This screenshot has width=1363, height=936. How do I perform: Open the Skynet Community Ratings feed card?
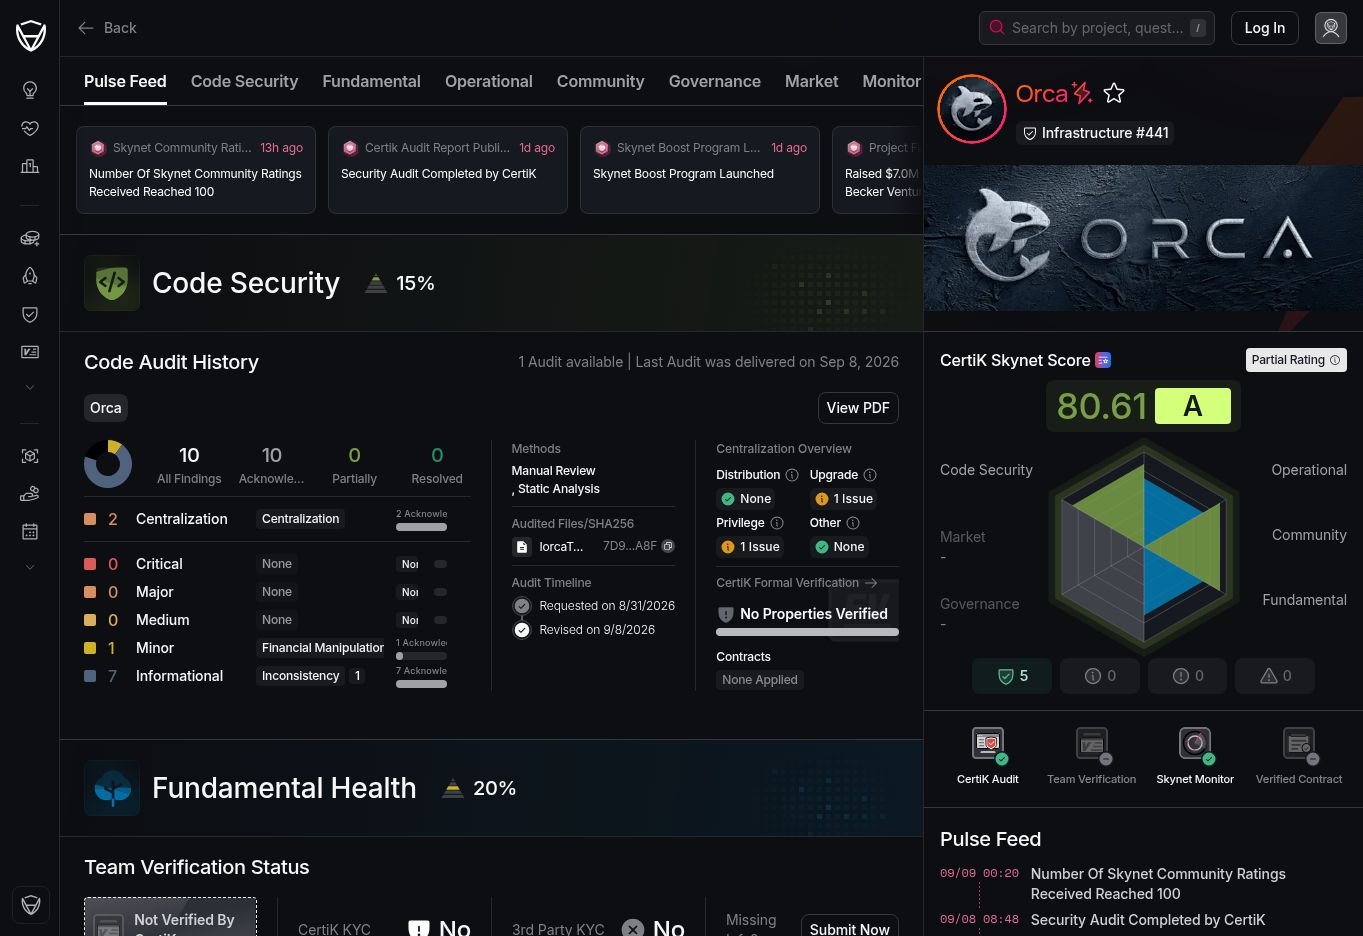[x=196, y=170]
